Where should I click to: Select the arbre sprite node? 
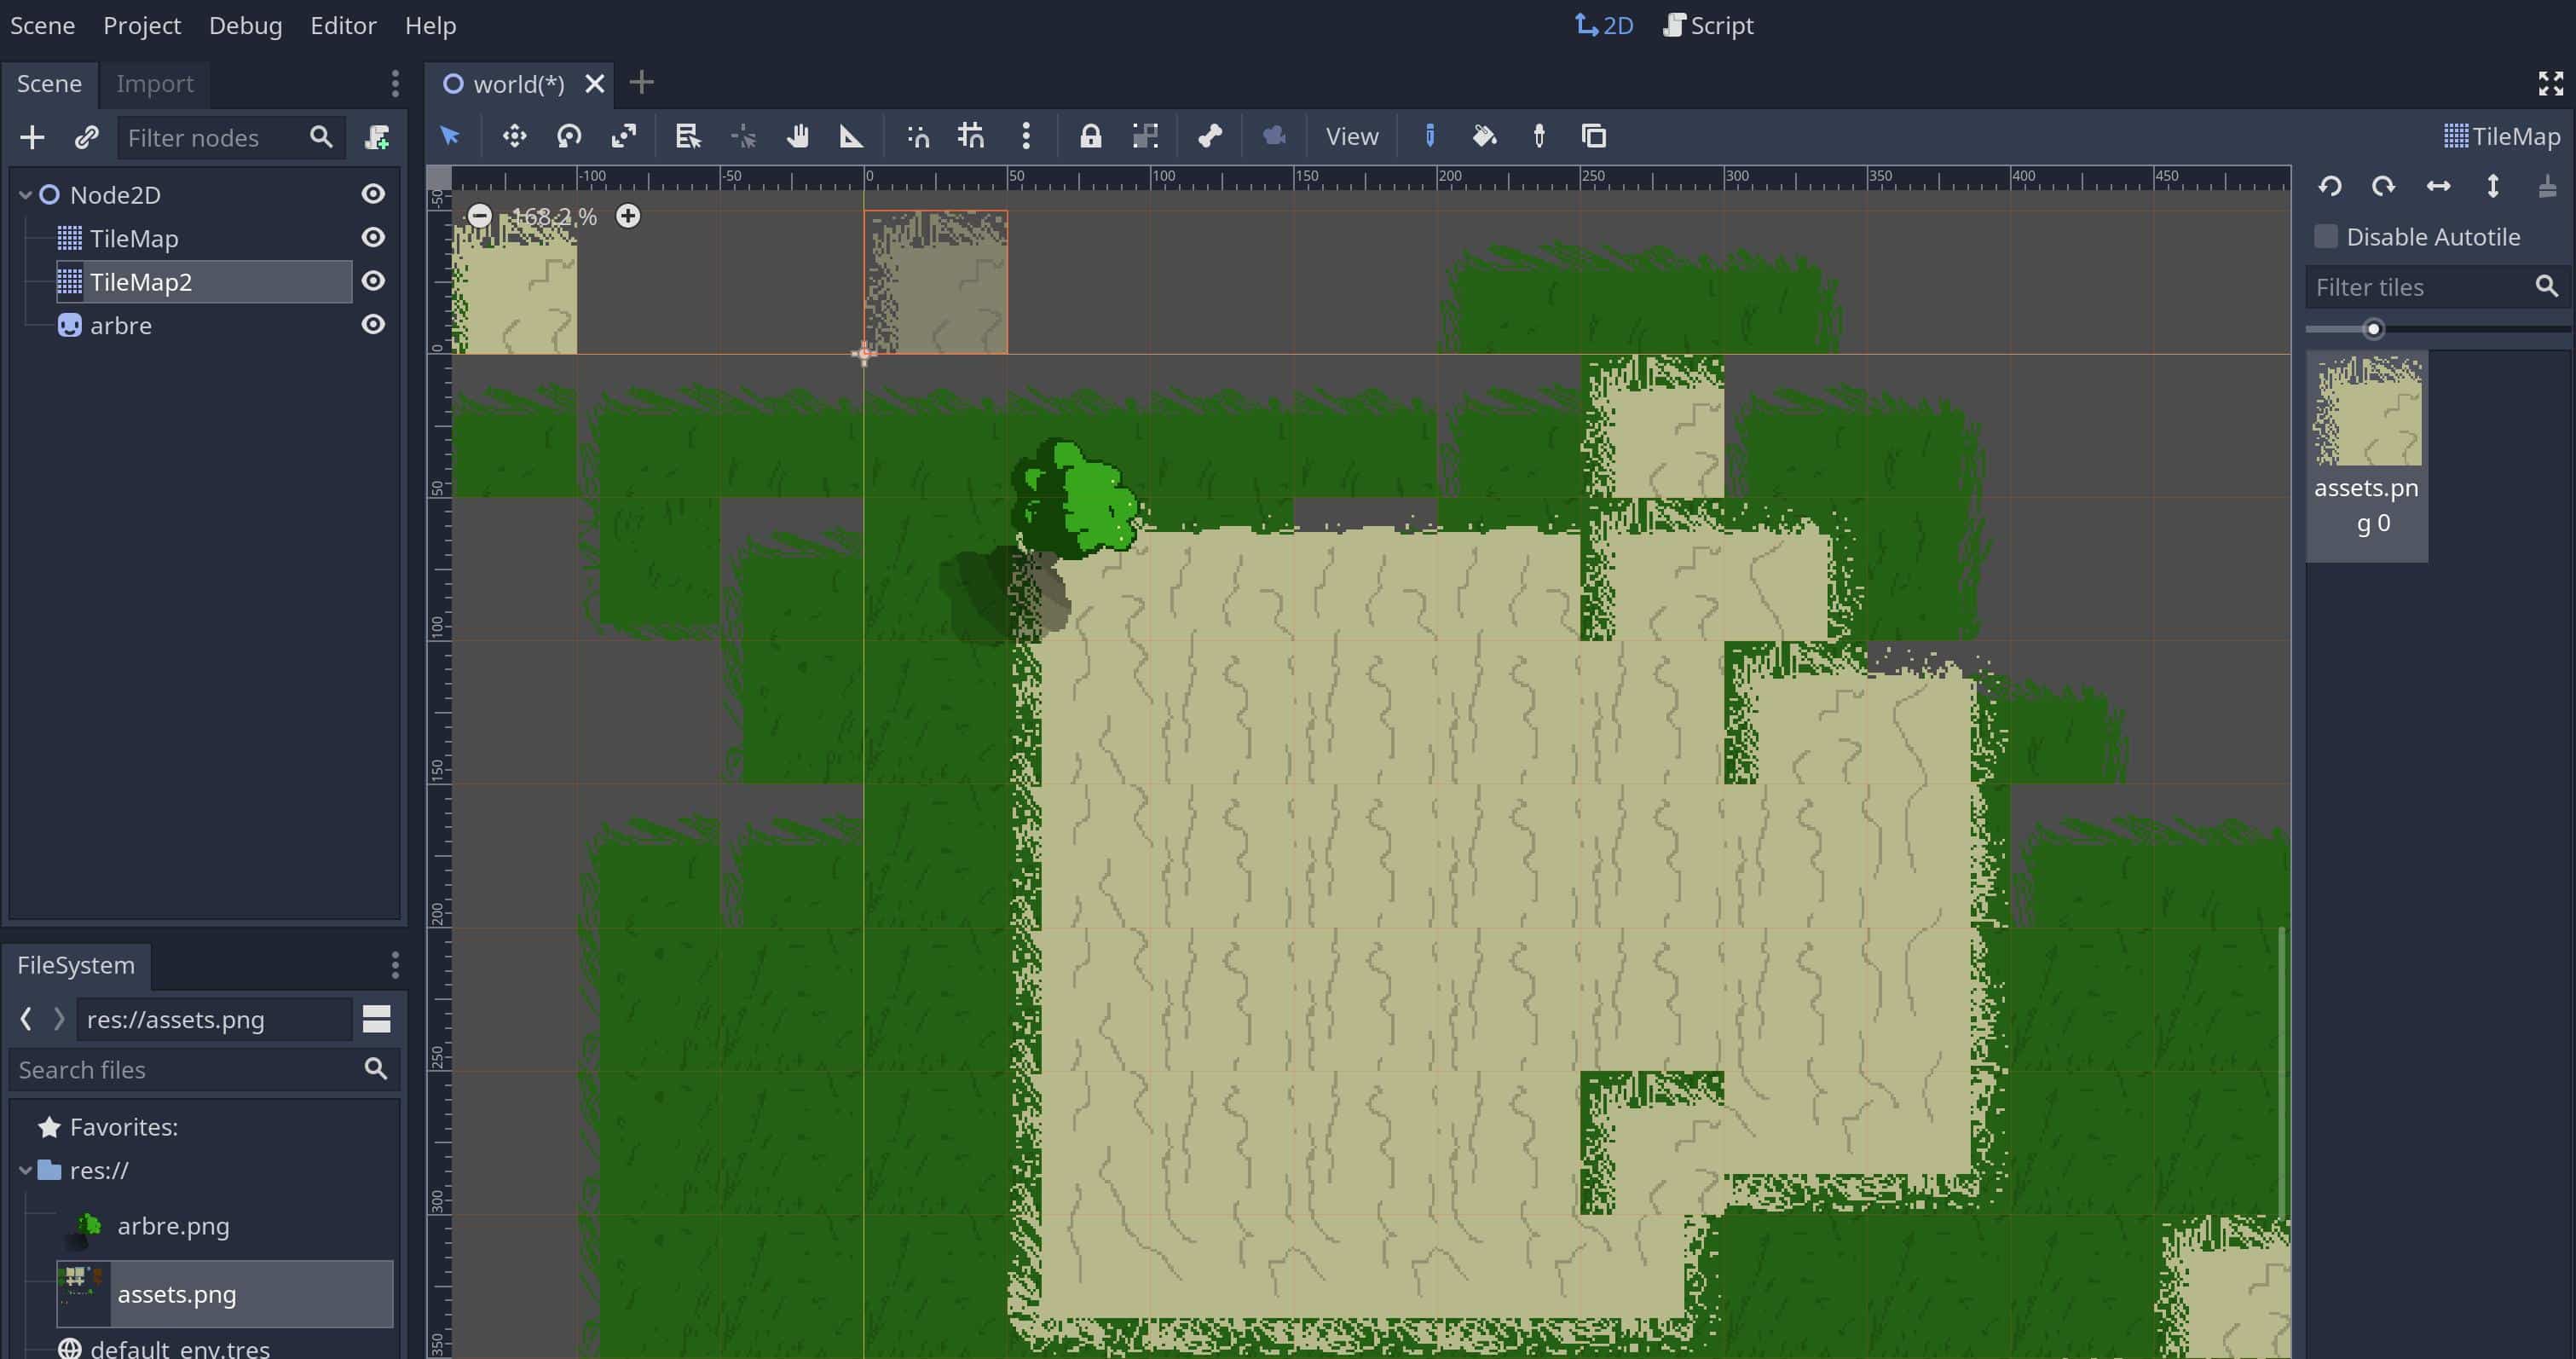tap(121, 326)
